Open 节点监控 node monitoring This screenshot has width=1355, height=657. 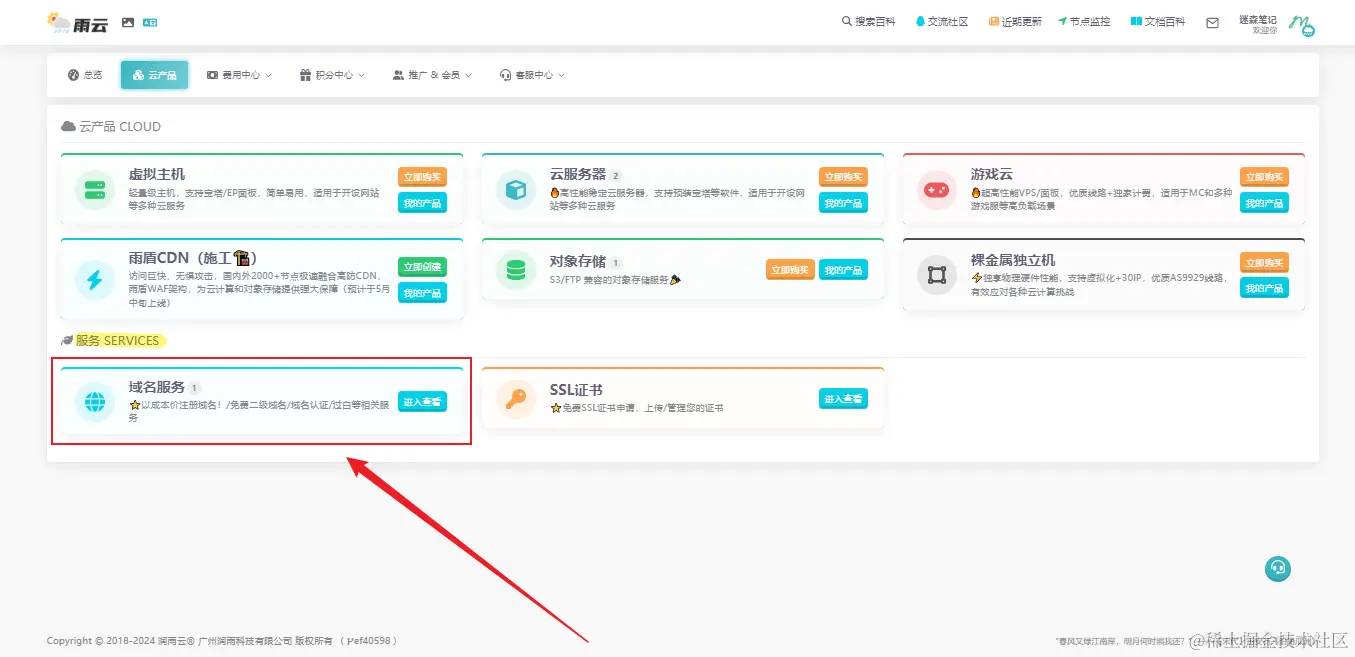1084,22
